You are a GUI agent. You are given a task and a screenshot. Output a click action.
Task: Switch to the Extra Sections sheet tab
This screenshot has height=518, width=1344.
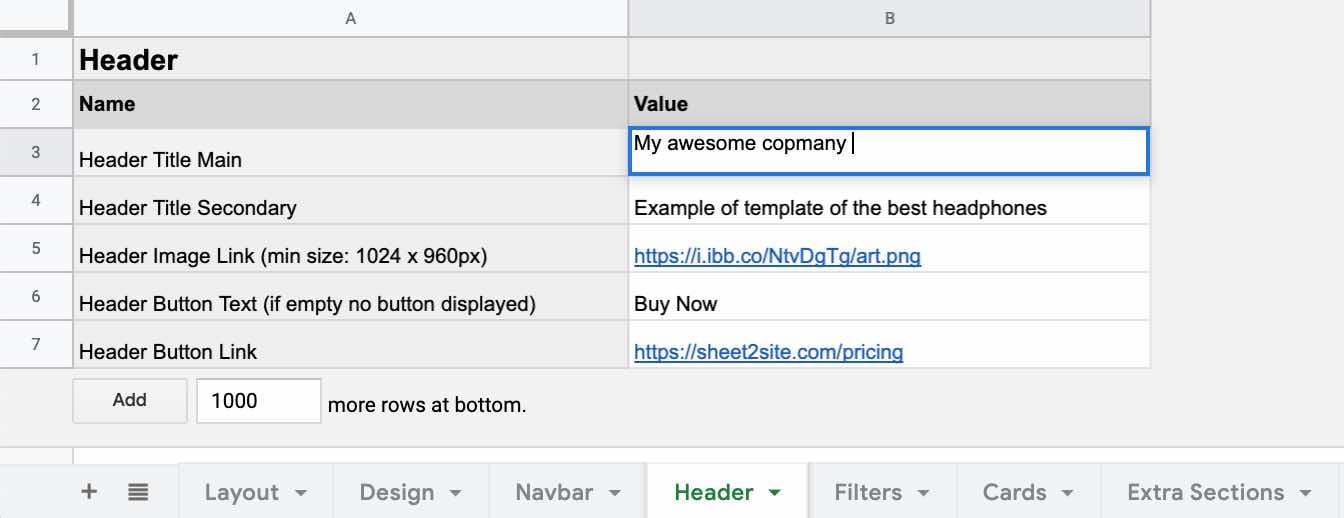coord(1205,492)
